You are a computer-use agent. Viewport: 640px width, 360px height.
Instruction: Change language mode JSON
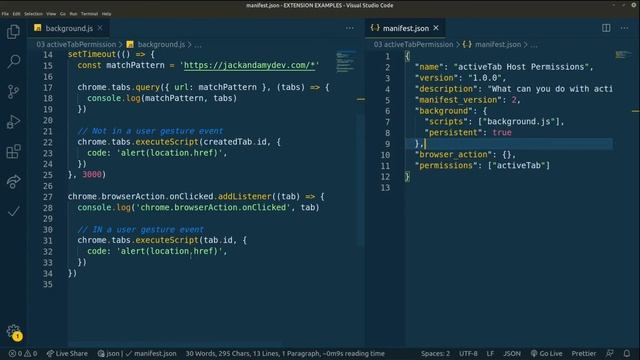point(512,353)
